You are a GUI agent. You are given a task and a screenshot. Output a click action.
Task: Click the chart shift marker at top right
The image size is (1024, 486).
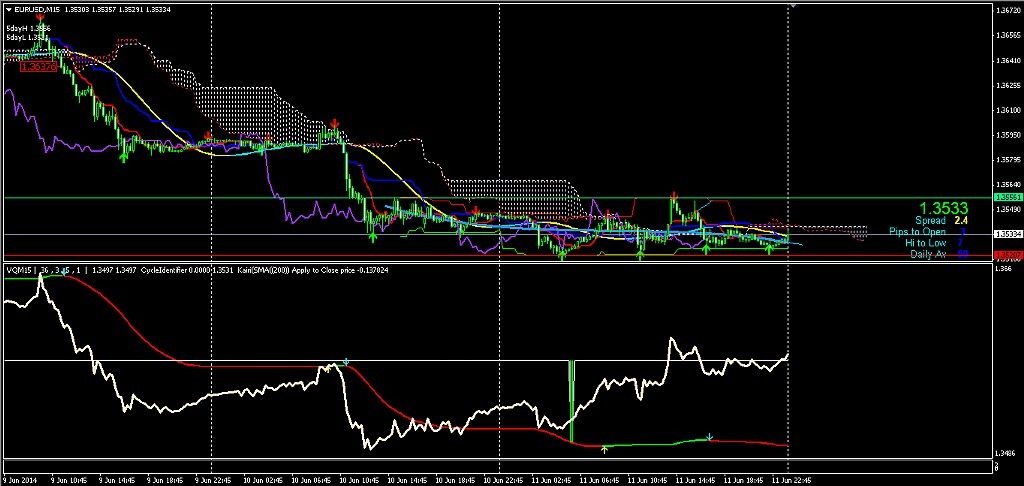pyautogui.click(x=793, y=5)
